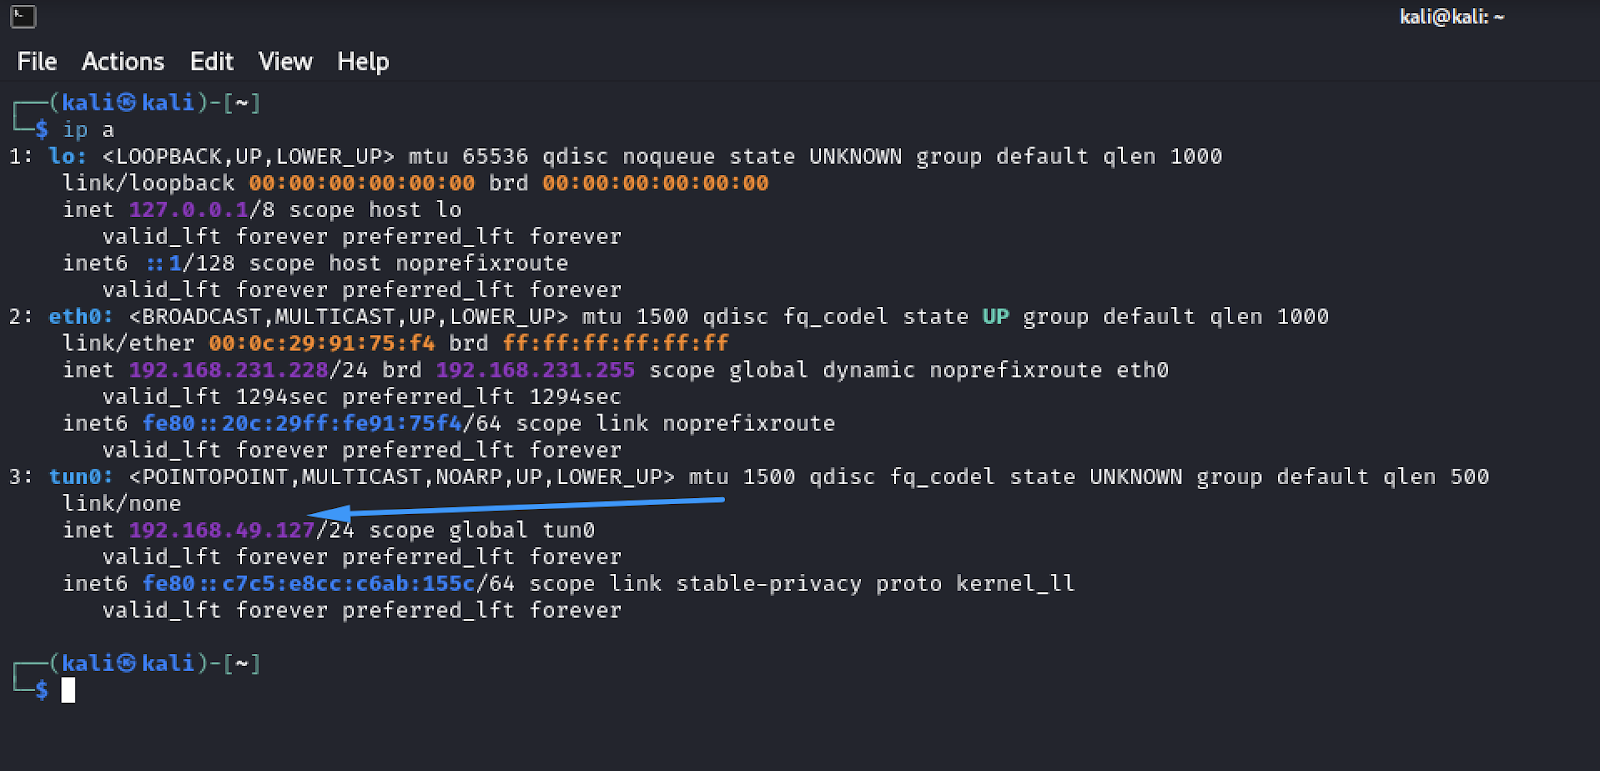1600x771 pixels.
Task: Click the eth0 MAC address 00:0c:29:91:75:f4
Action: 322,343
